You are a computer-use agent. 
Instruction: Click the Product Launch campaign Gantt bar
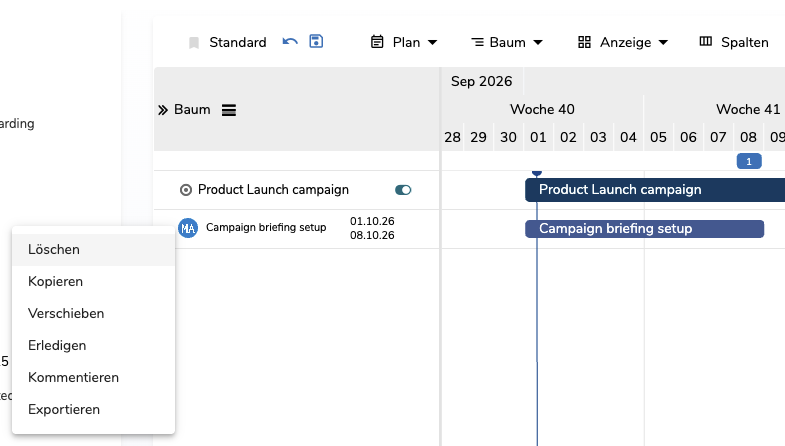655,190
